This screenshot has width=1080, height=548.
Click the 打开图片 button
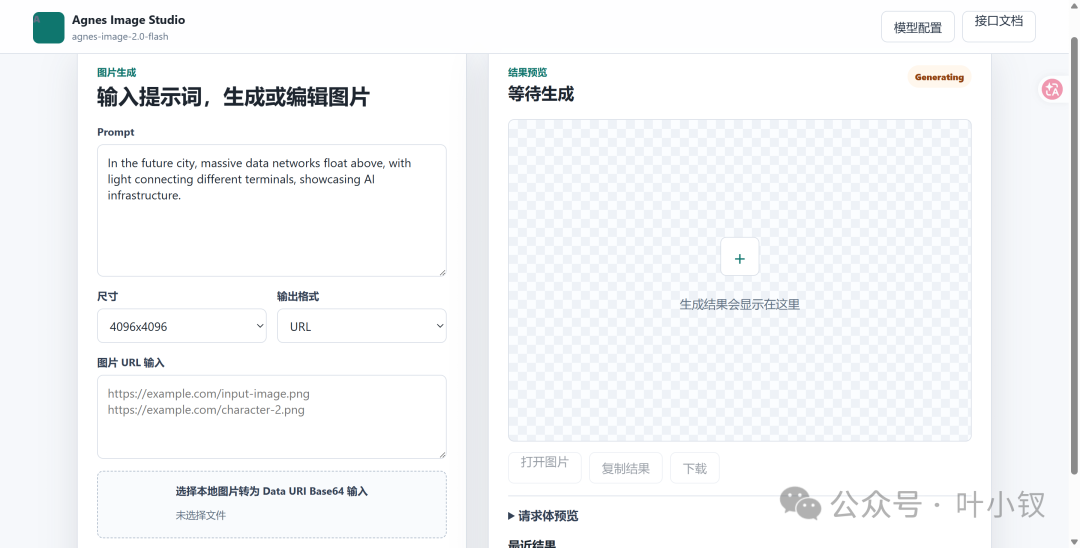click(545, 467)
